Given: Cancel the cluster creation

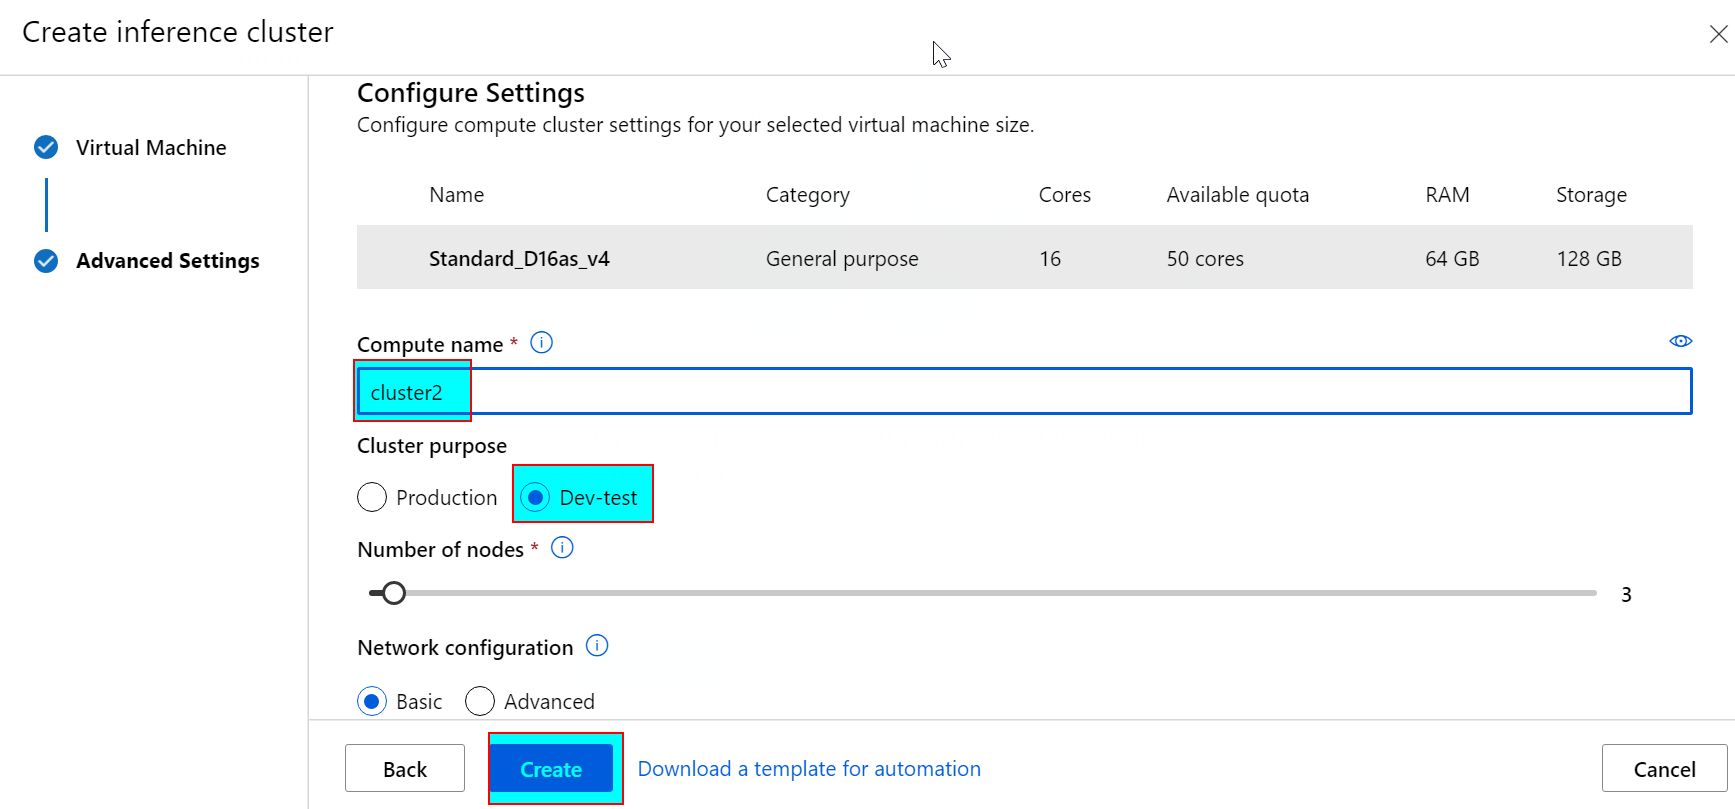Looking at the screenshot, I should tap(1664, 768).
